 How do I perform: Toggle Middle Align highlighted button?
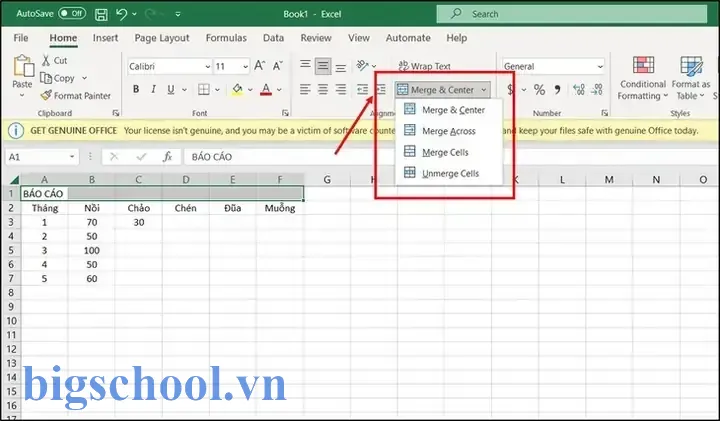(323, 66)
